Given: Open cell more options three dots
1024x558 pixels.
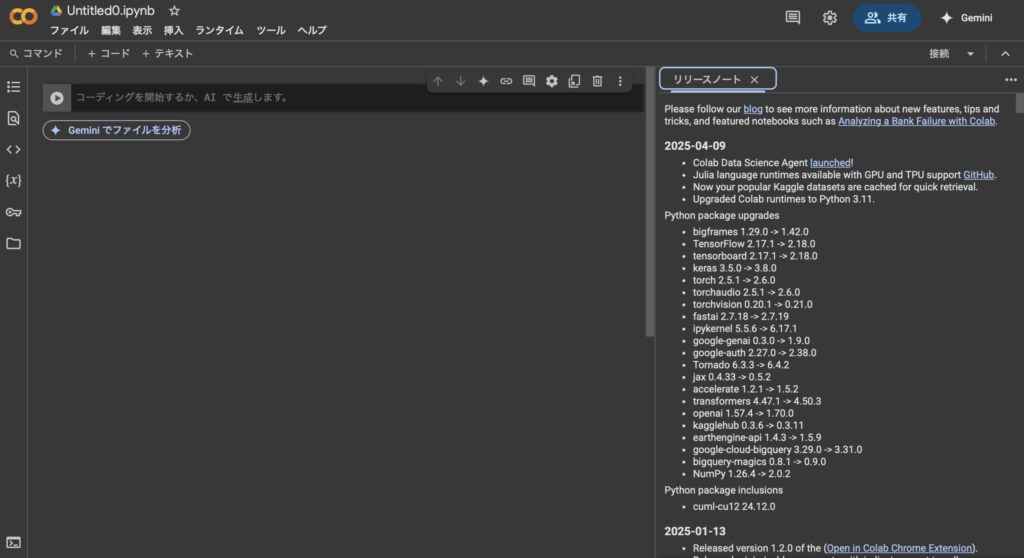Looking at the screenshot, I should [620, 81].
